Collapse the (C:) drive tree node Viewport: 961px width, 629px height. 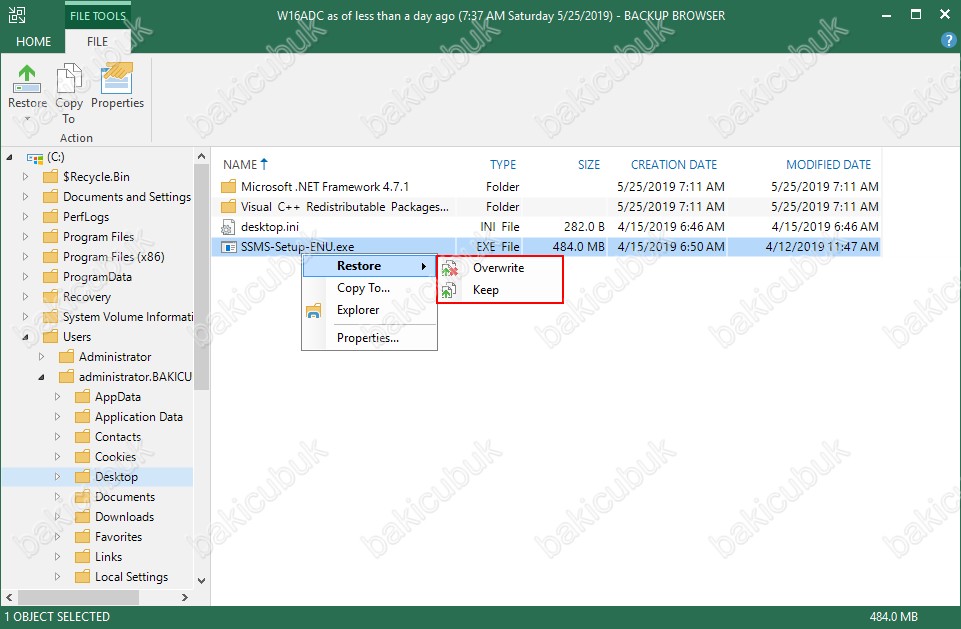pyautogui.click(x=9, y=158)
